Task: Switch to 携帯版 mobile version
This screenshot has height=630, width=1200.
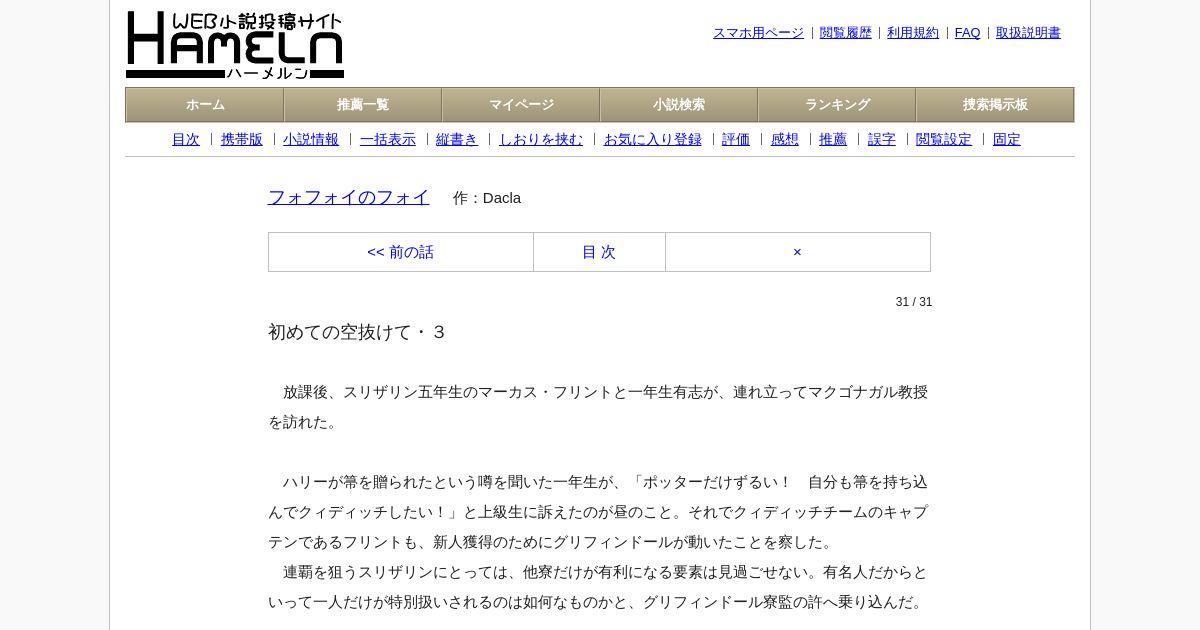Action: click(x=242, y=140)
